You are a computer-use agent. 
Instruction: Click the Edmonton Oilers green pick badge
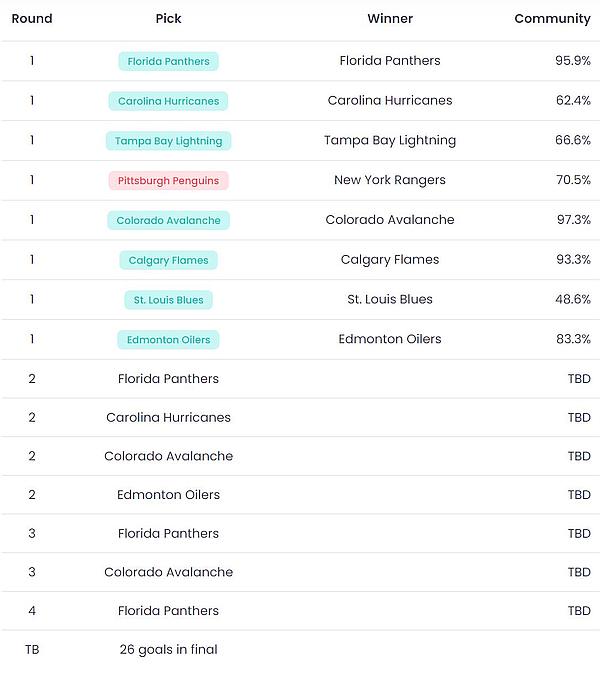168,340
